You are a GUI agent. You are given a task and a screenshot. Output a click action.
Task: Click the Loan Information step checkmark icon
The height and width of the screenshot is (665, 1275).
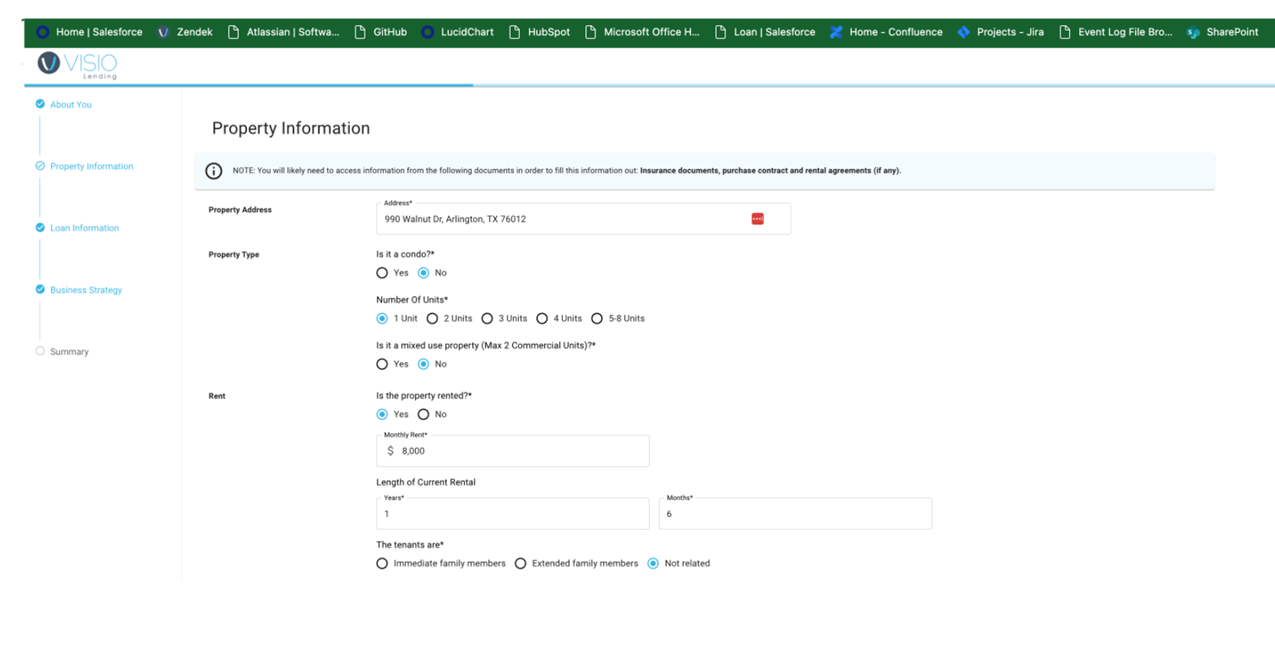tap(40, 228)
